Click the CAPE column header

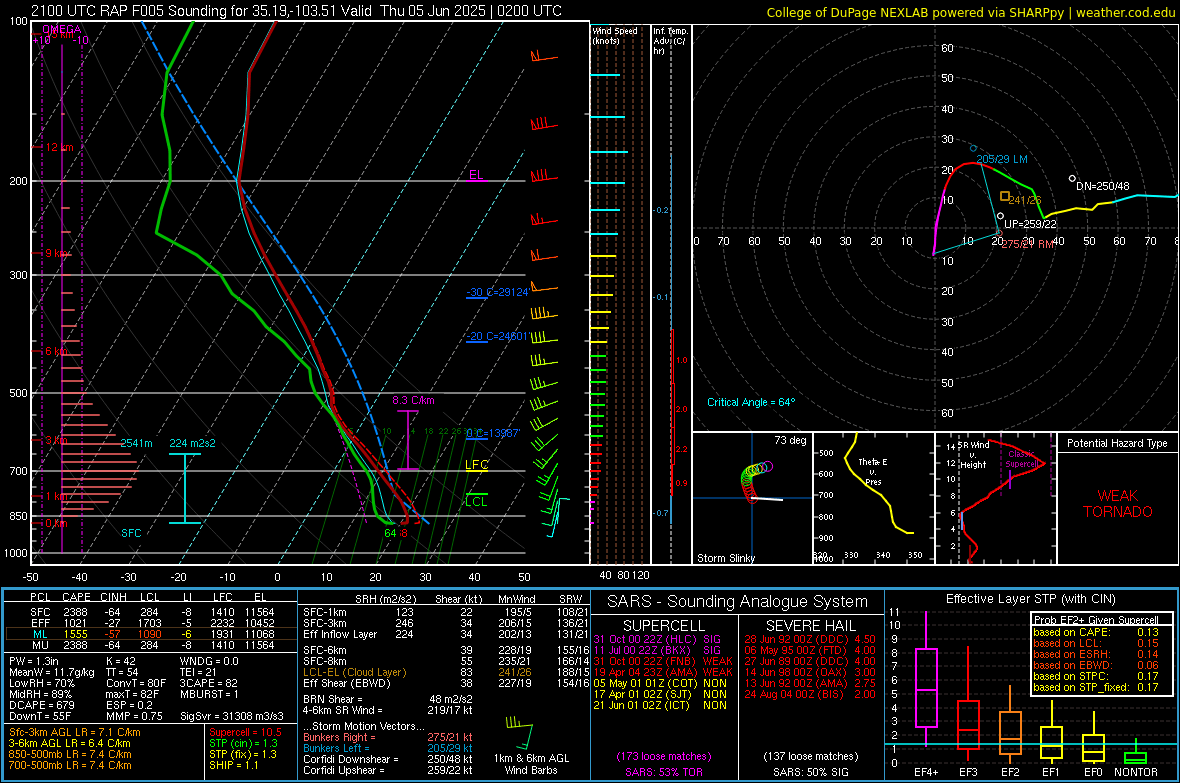click(76, 598)
